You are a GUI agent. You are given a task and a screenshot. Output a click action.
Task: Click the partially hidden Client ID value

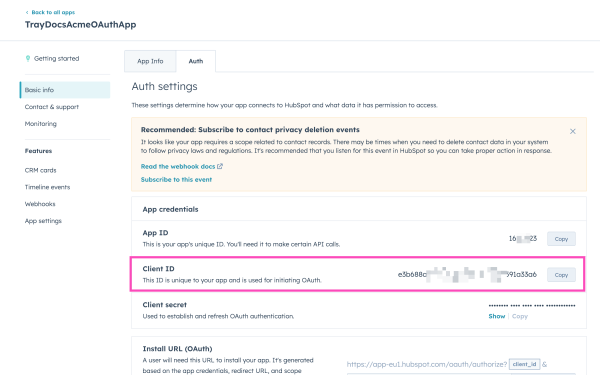[x=467, y=274]
